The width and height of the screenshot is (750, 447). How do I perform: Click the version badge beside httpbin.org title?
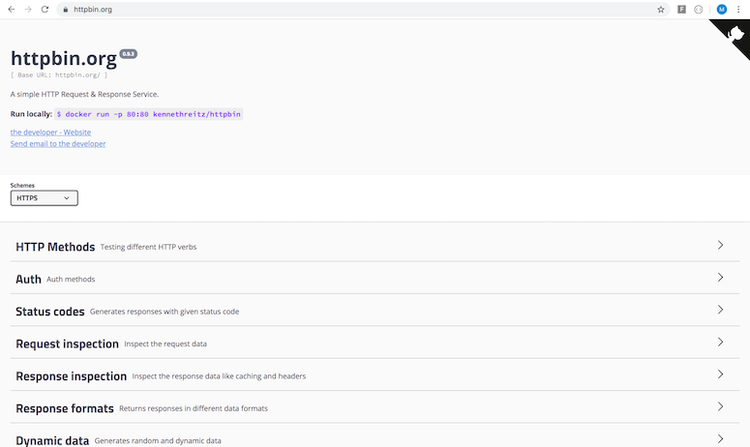pos(128,54)
